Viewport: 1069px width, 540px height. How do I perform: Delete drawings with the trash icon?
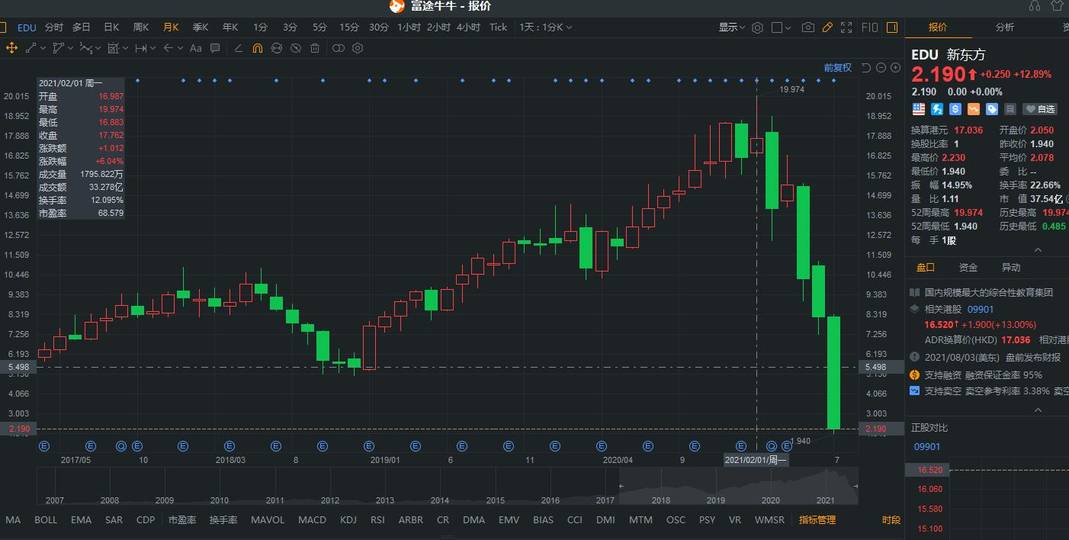pyautogui.click(x=314, y=48)
